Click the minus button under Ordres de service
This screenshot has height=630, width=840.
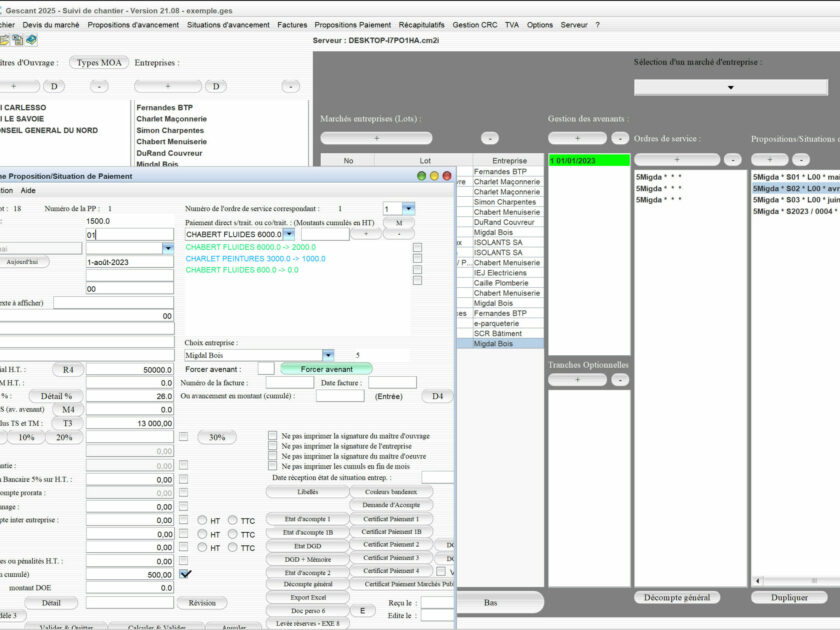tap(732, 160)
